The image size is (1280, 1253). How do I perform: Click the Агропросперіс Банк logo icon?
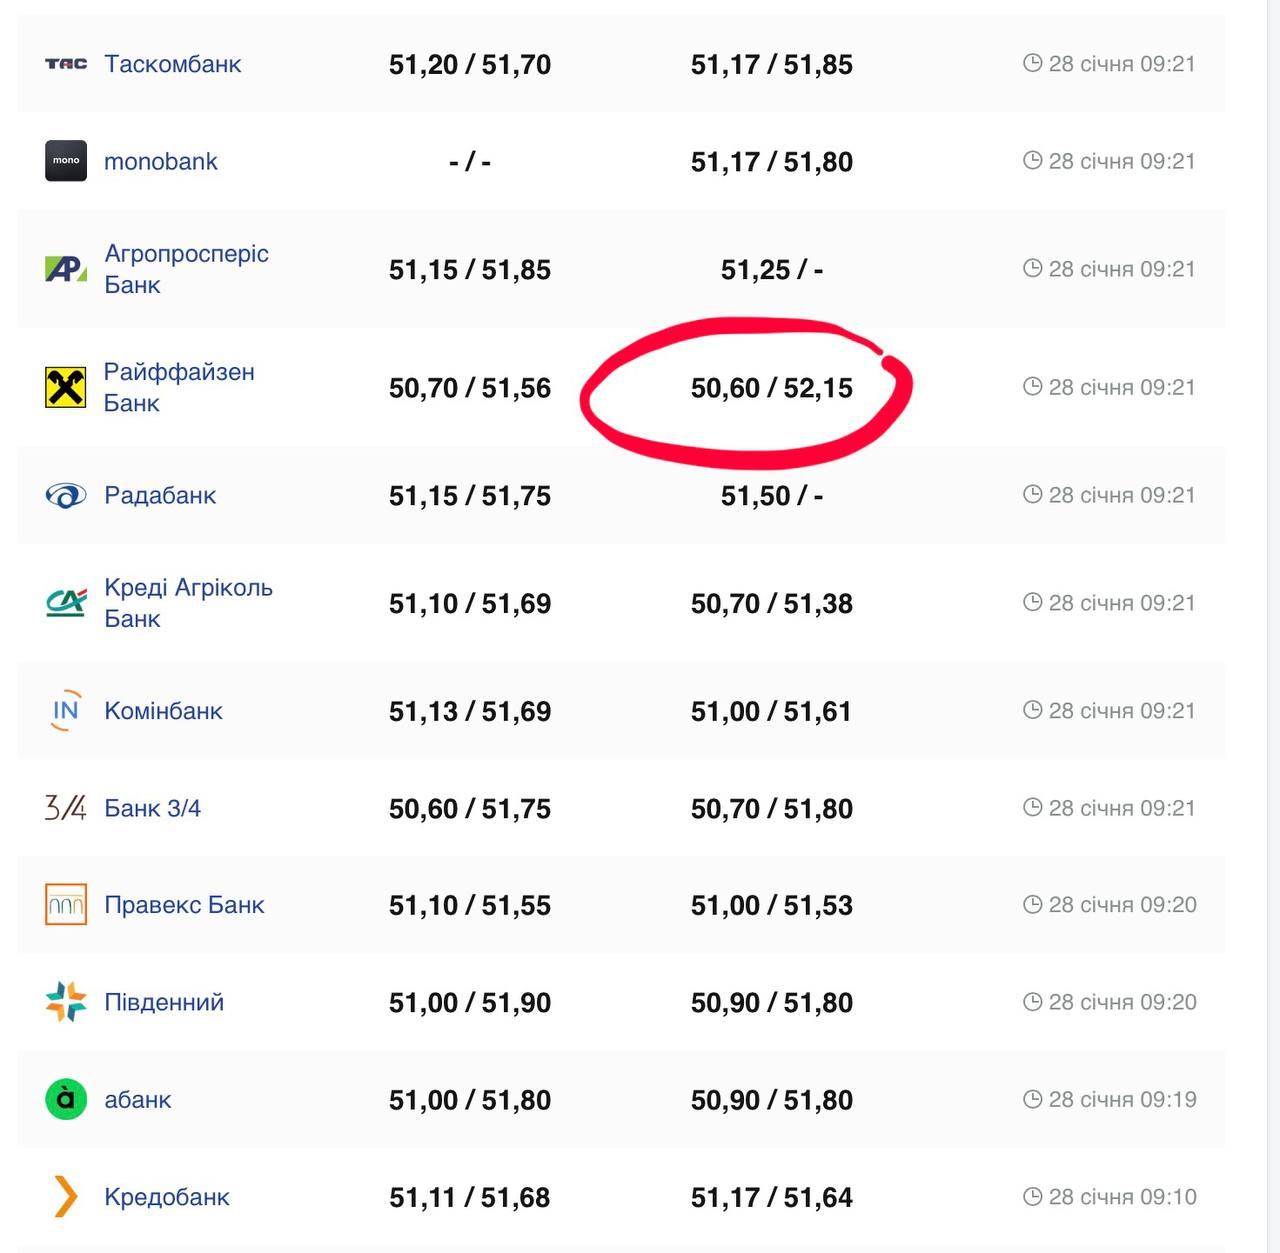pyautogui.click(x=66, y=269)
